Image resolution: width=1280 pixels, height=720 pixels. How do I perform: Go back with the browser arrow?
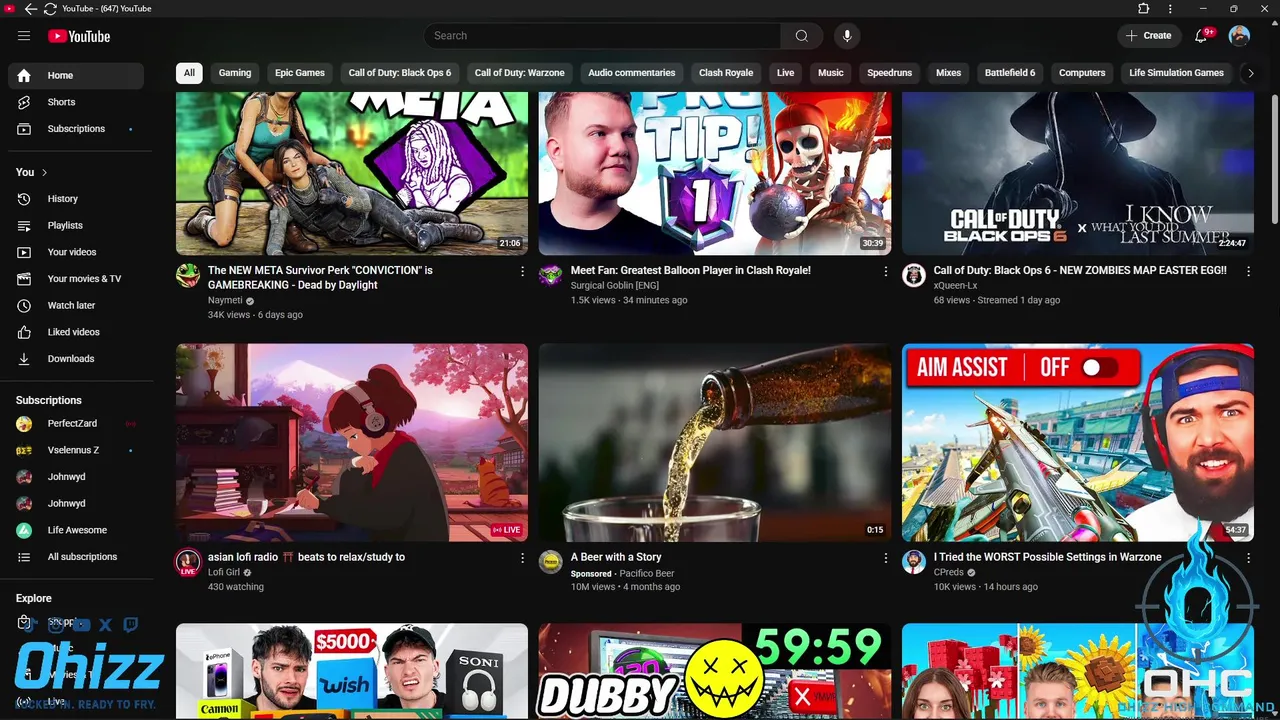tap(30, 9)
